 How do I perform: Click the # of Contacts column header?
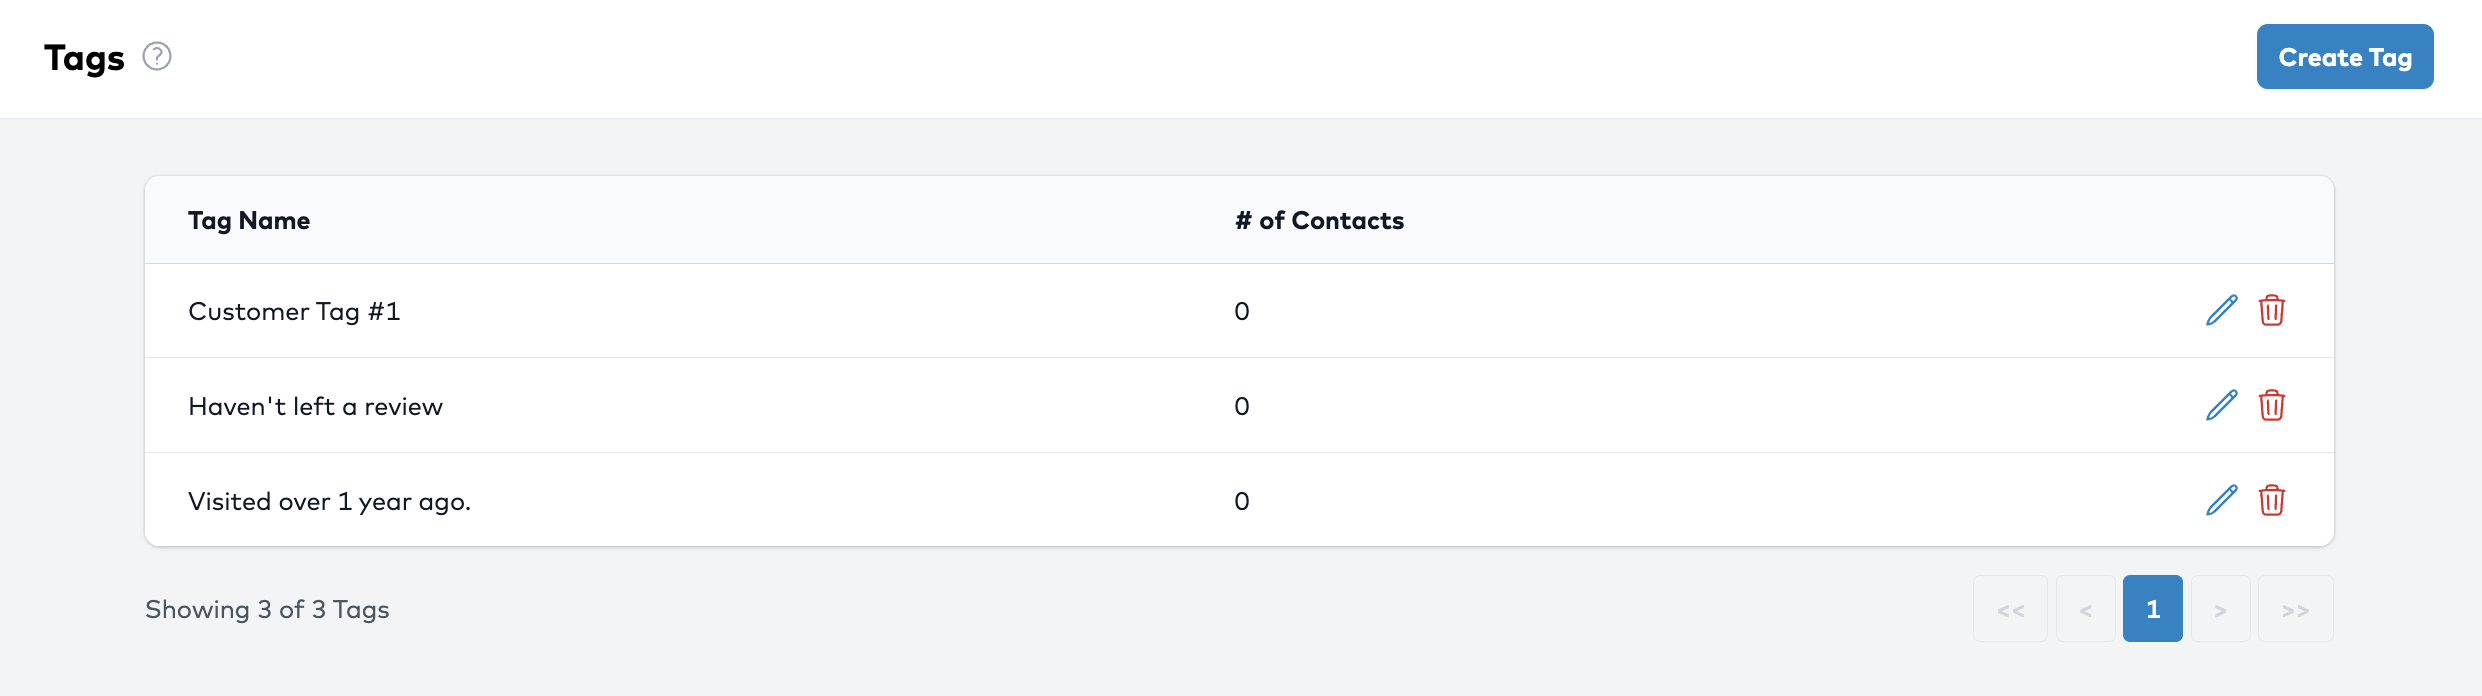pyautogui.click(x=1319, y=221)
